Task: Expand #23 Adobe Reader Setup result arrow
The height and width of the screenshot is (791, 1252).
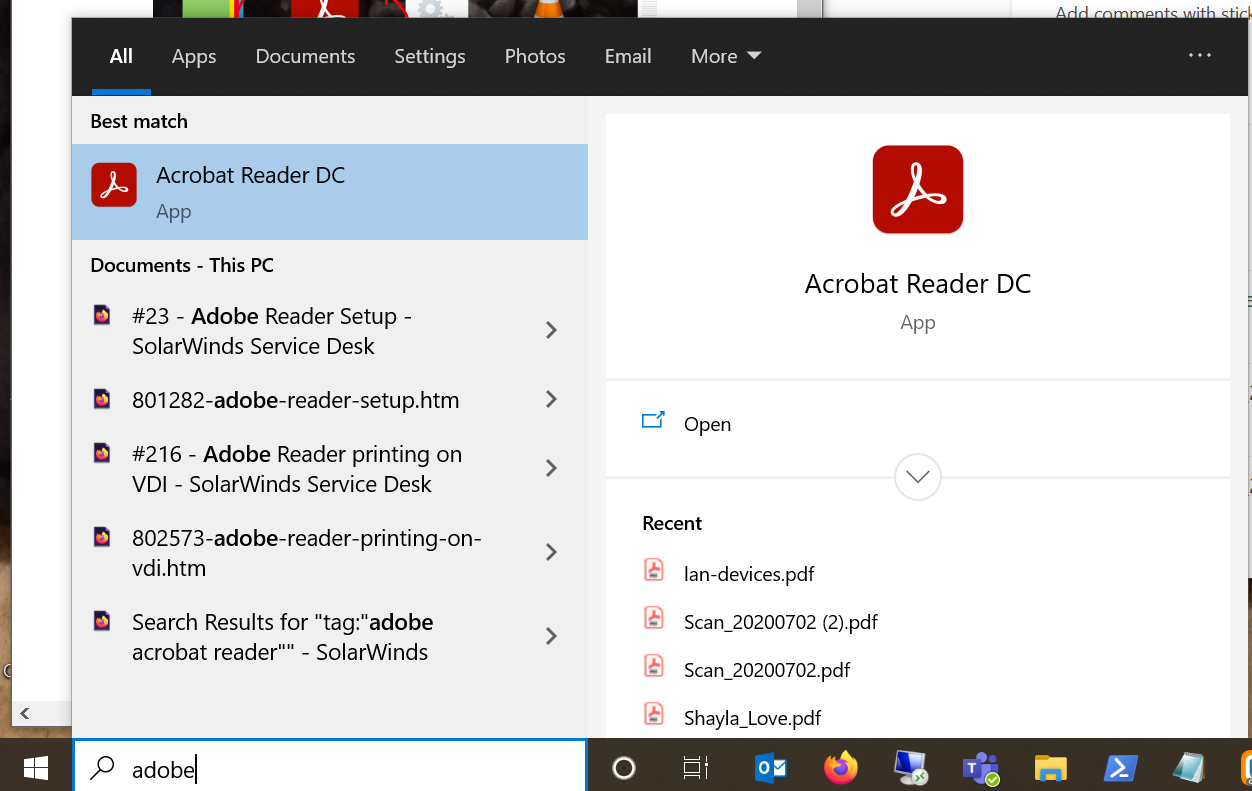Action: [551, 330]
